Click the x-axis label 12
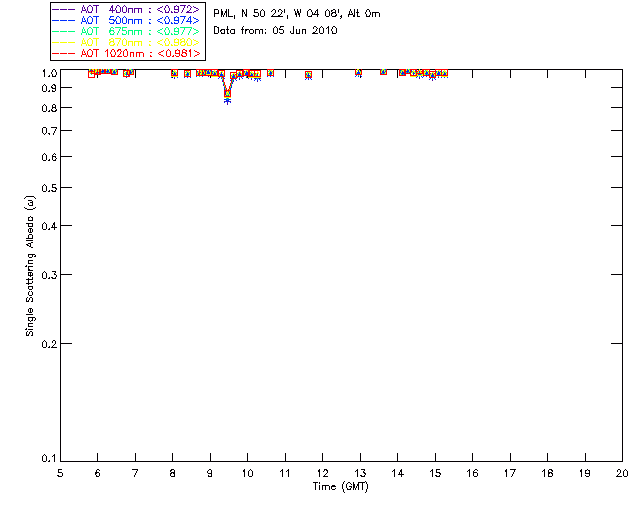The width and height of the screenshot is (640, 512). 322,473
